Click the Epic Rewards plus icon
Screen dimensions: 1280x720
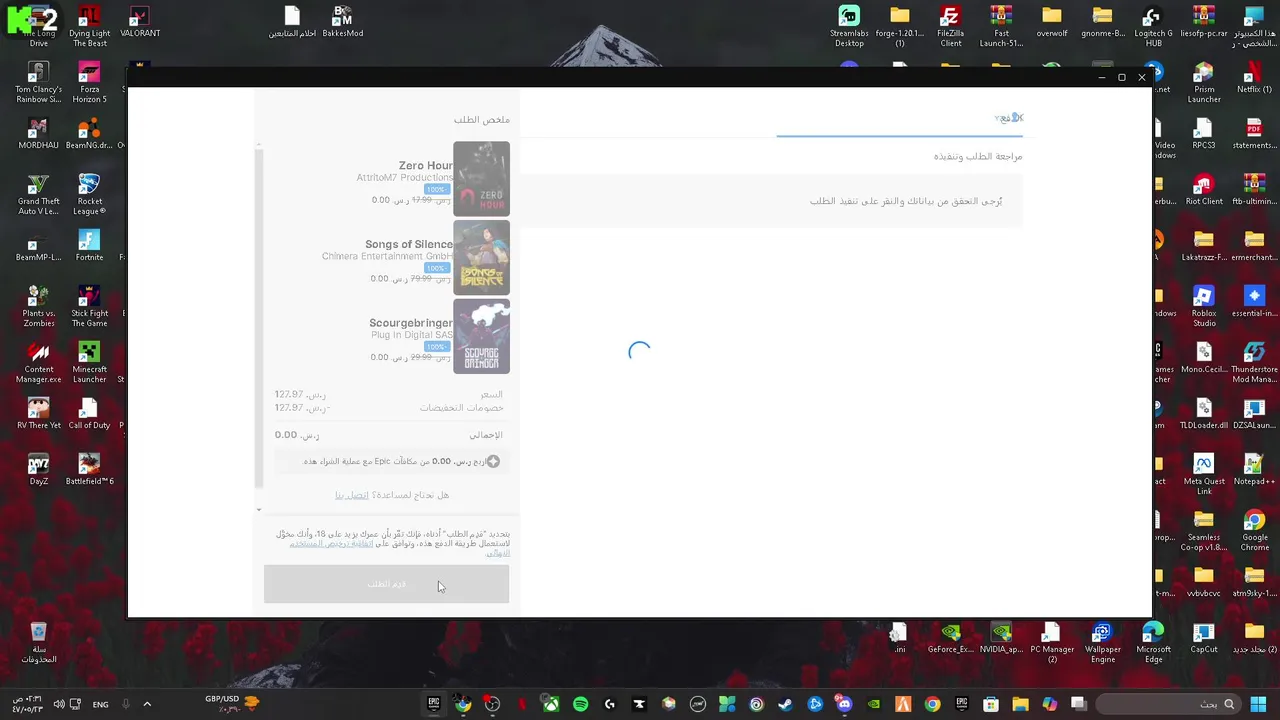pos(493,461)
